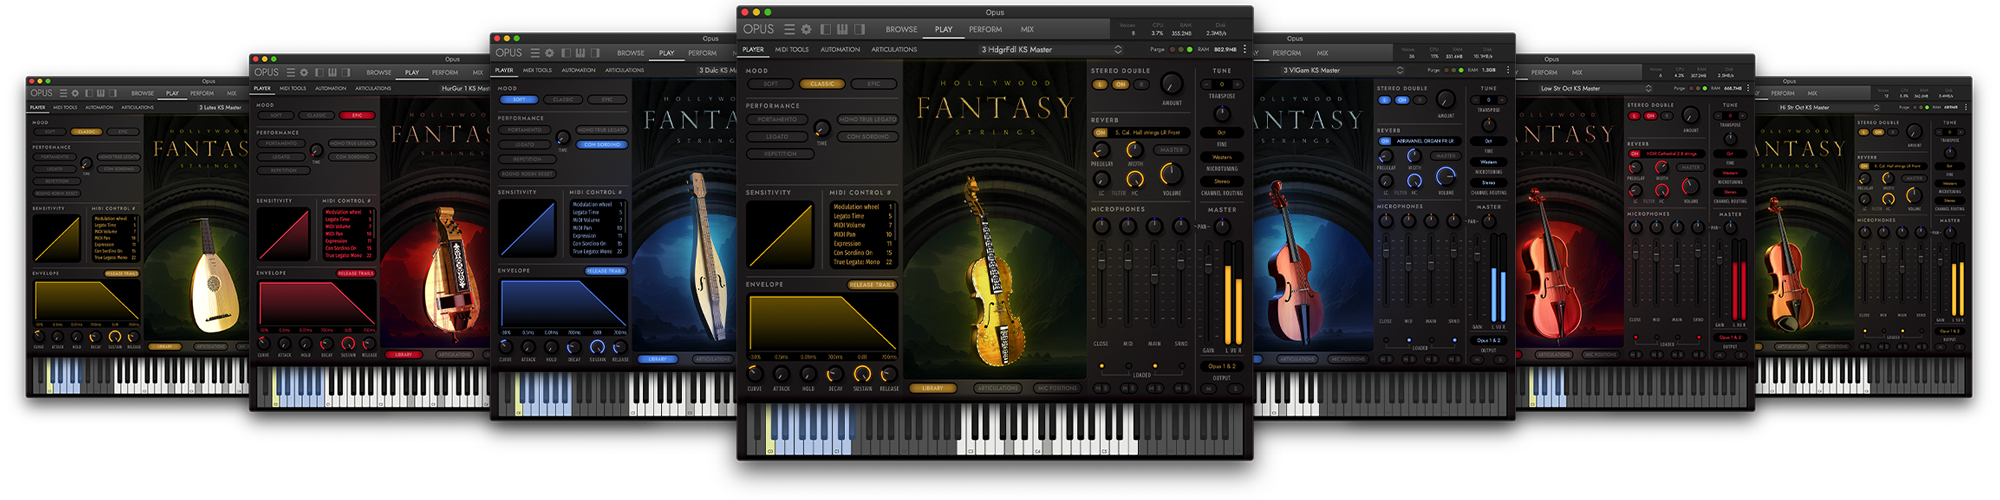Open the Articulations tab in front window
Image resolution: width=2000 pixels, height=500 pixels.
click(x=894, y=49)
